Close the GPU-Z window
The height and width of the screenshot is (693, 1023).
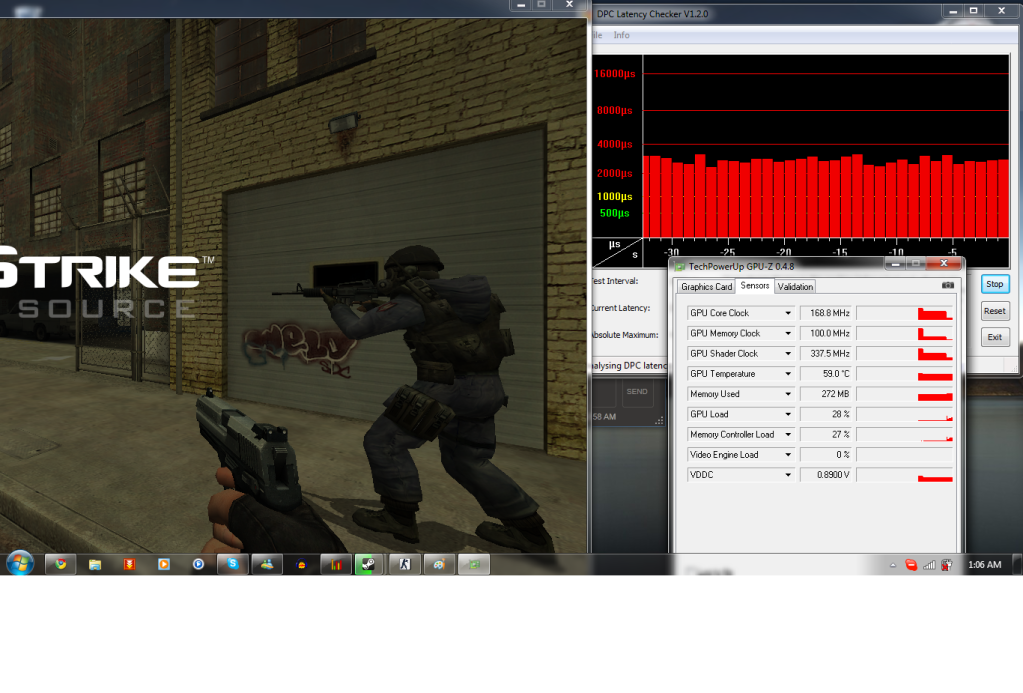pyautogui.click(x=943, y=264)
